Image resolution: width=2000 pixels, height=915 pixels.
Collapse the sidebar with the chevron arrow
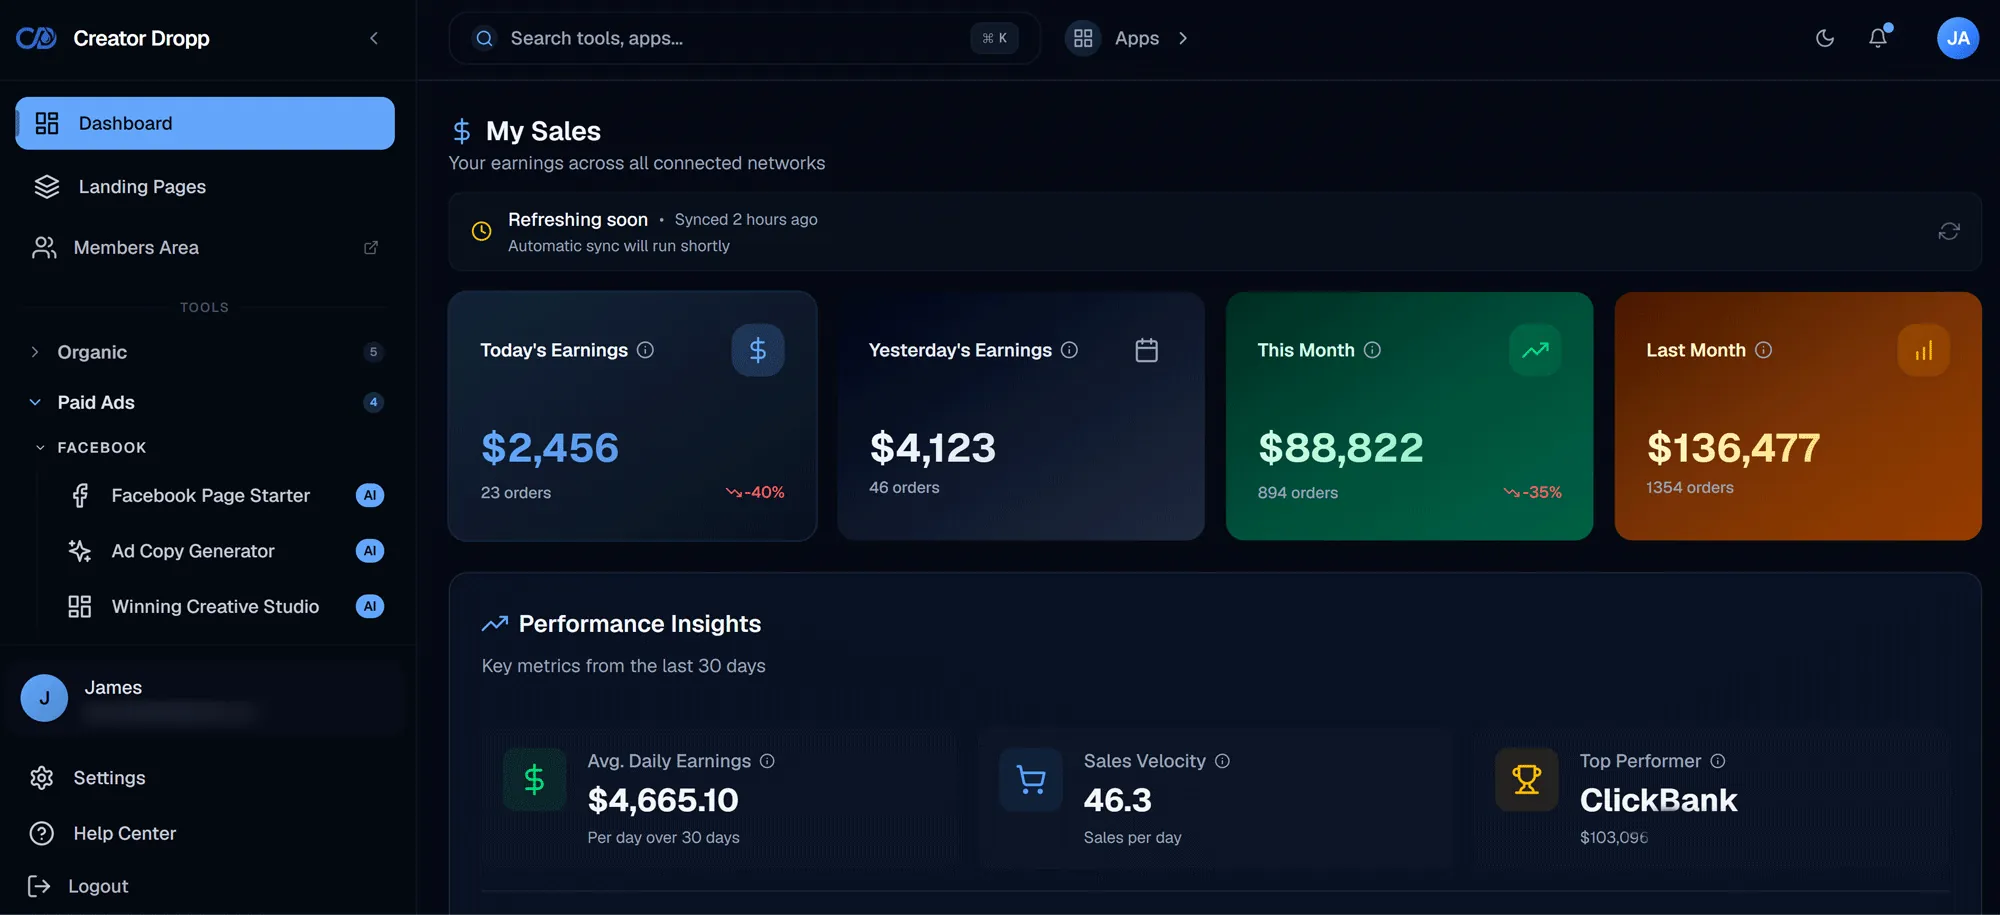(x=374, y=38)
